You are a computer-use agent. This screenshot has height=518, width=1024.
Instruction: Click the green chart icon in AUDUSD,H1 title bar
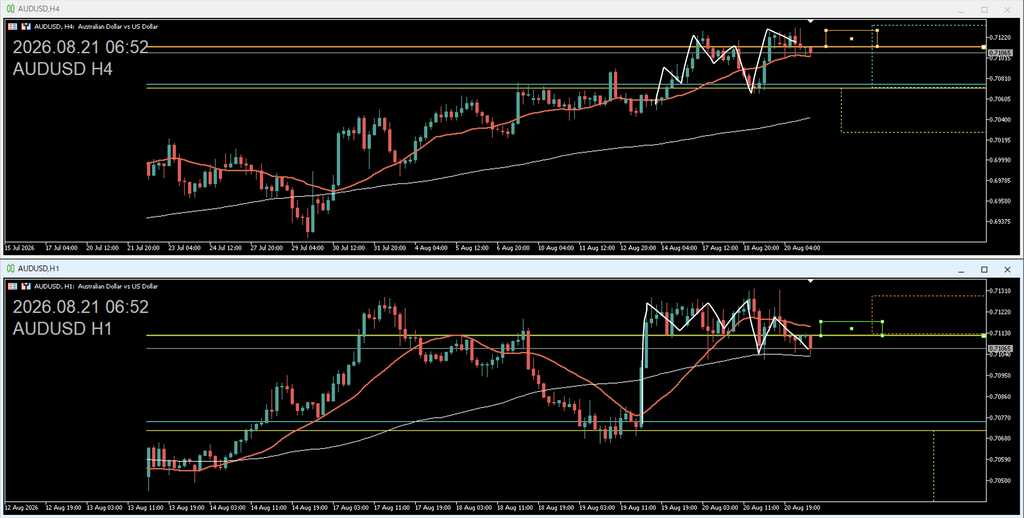pyautogui.click(x=10, y=268)
